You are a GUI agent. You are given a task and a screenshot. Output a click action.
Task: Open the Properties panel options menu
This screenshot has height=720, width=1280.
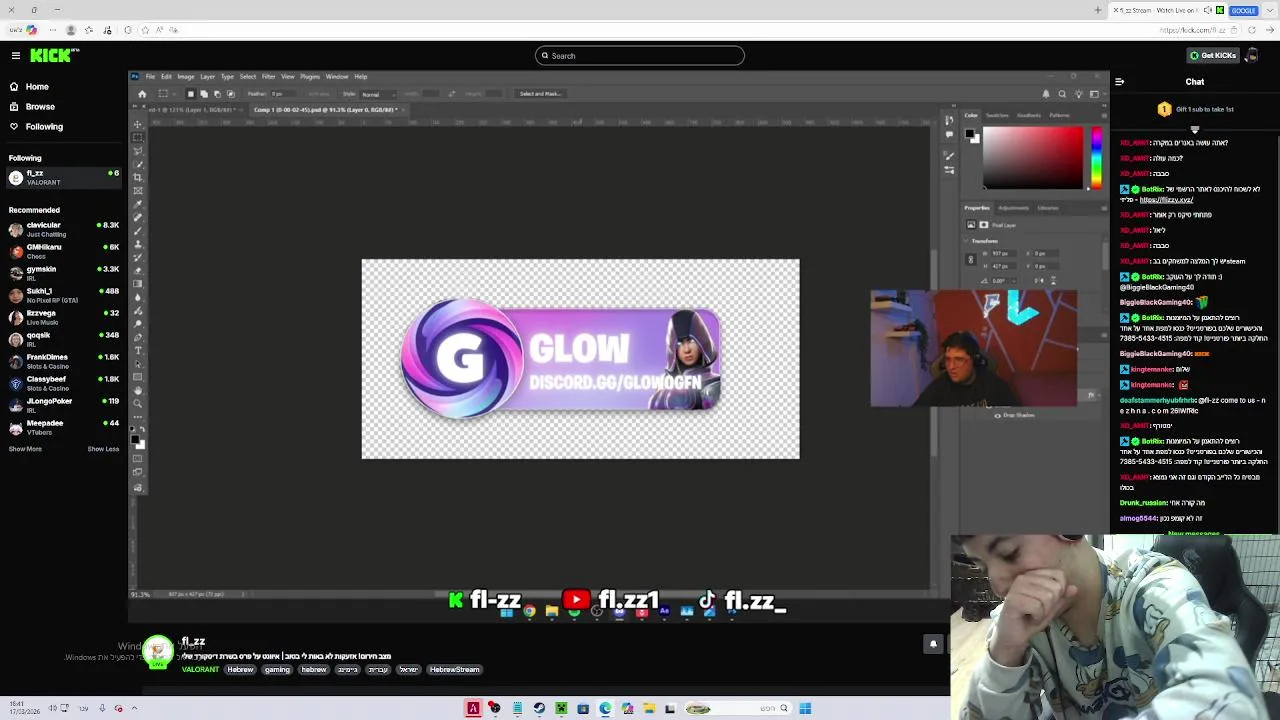1103,208
